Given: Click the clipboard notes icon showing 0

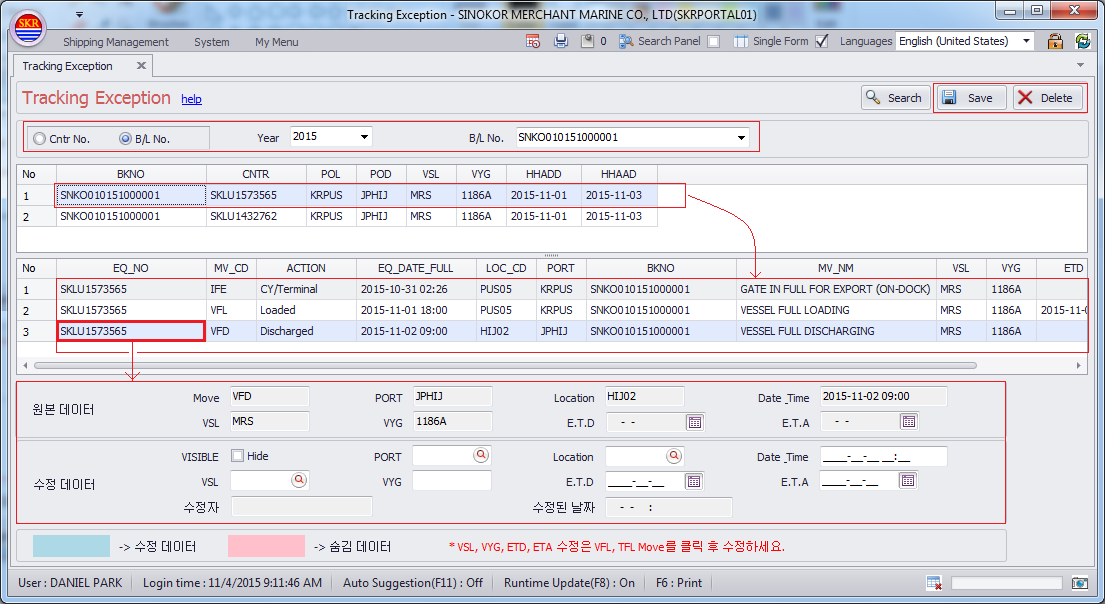Looking at the screenshot, I should pos(588,41).
